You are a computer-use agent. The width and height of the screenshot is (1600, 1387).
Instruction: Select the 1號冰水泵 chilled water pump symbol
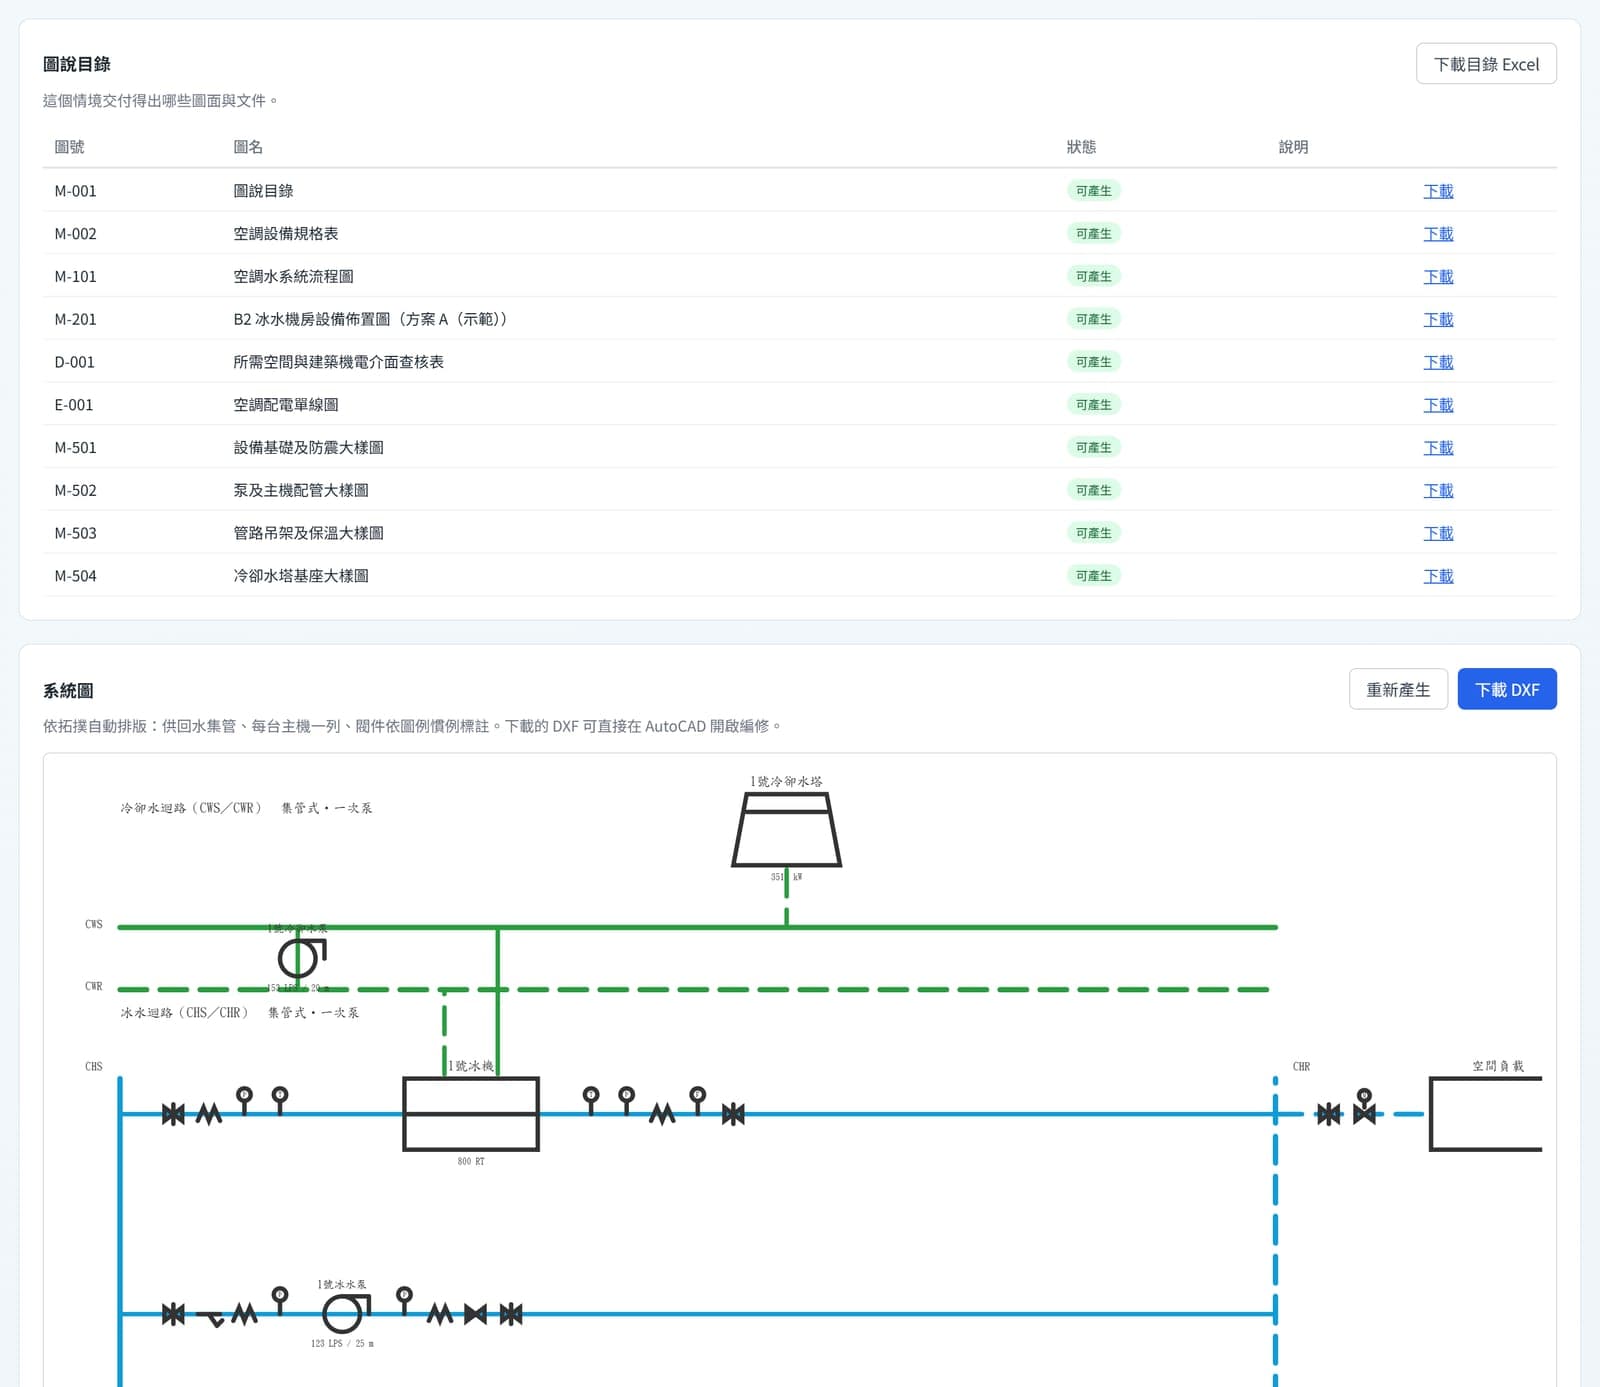click(x=346, y=1313)
